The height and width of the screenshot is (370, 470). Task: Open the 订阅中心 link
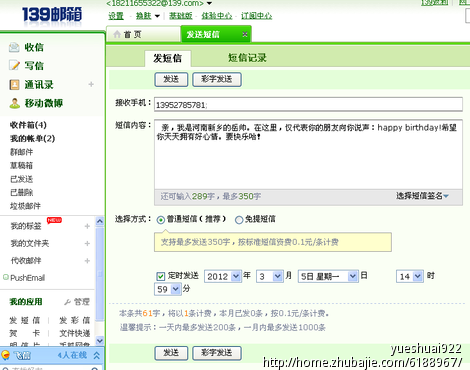pos(256,16)
